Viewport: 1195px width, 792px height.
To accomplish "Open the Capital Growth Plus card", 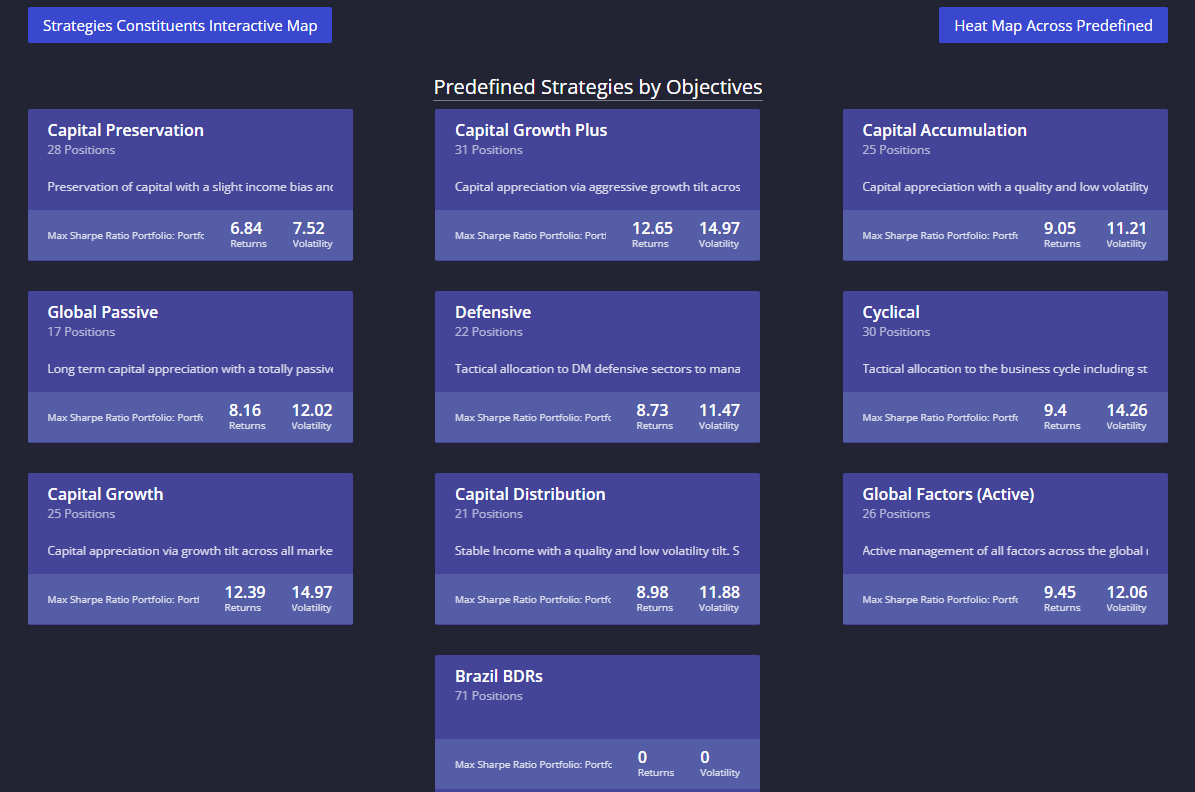I will [598, 184].
